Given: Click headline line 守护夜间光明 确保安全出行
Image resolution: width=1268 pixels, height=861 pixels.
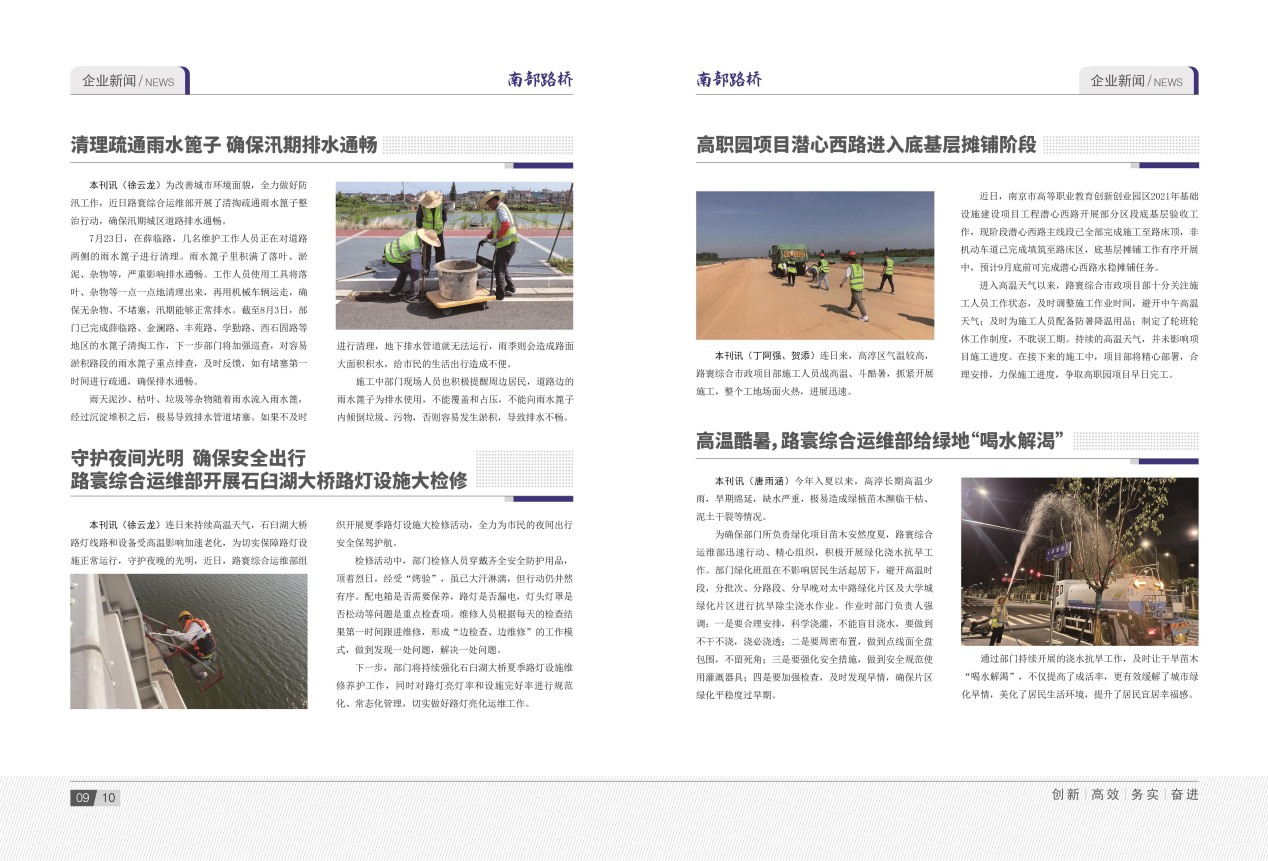Looking at the screenshot, I should tap(188, 458).
